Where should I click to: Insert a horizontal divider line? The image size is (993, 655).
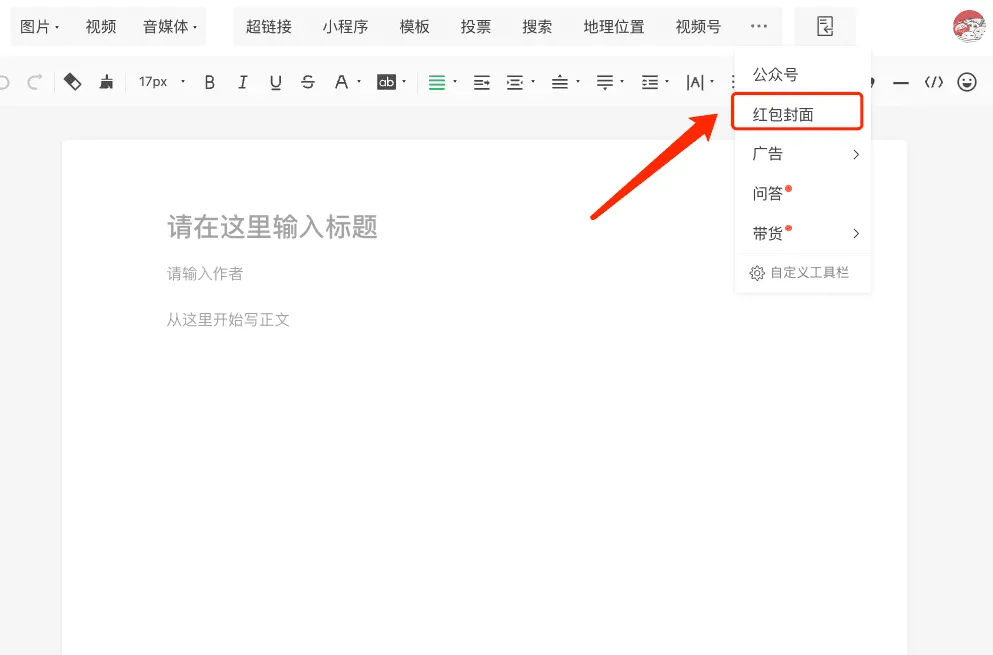coord(901,82)
